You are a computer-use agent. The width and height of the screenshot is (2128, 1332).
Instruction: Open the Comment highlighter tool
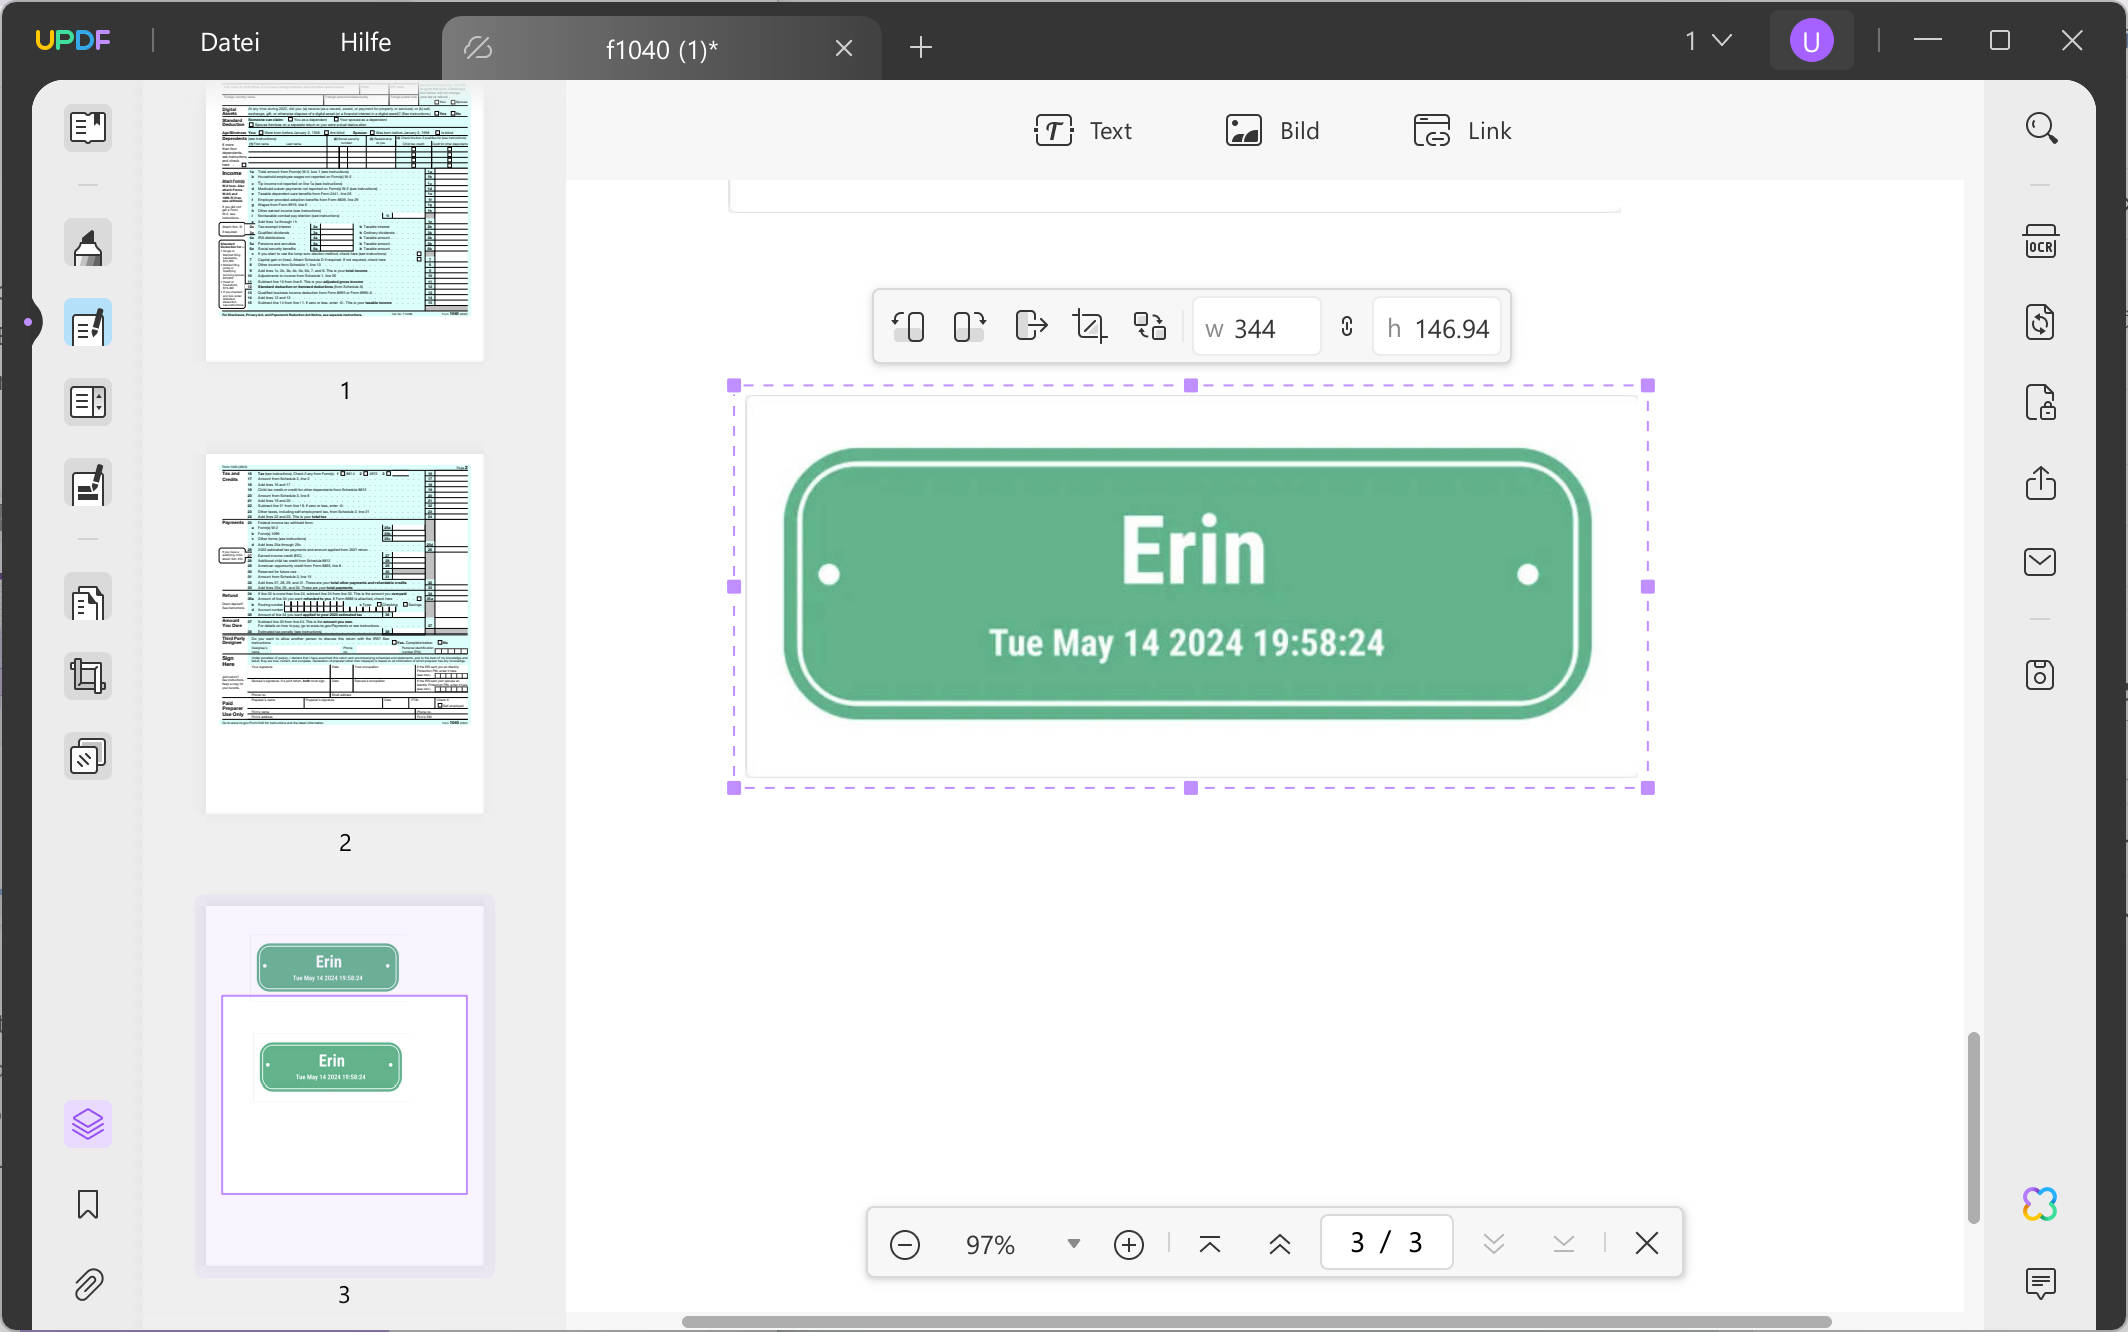(x=88, y=244)
